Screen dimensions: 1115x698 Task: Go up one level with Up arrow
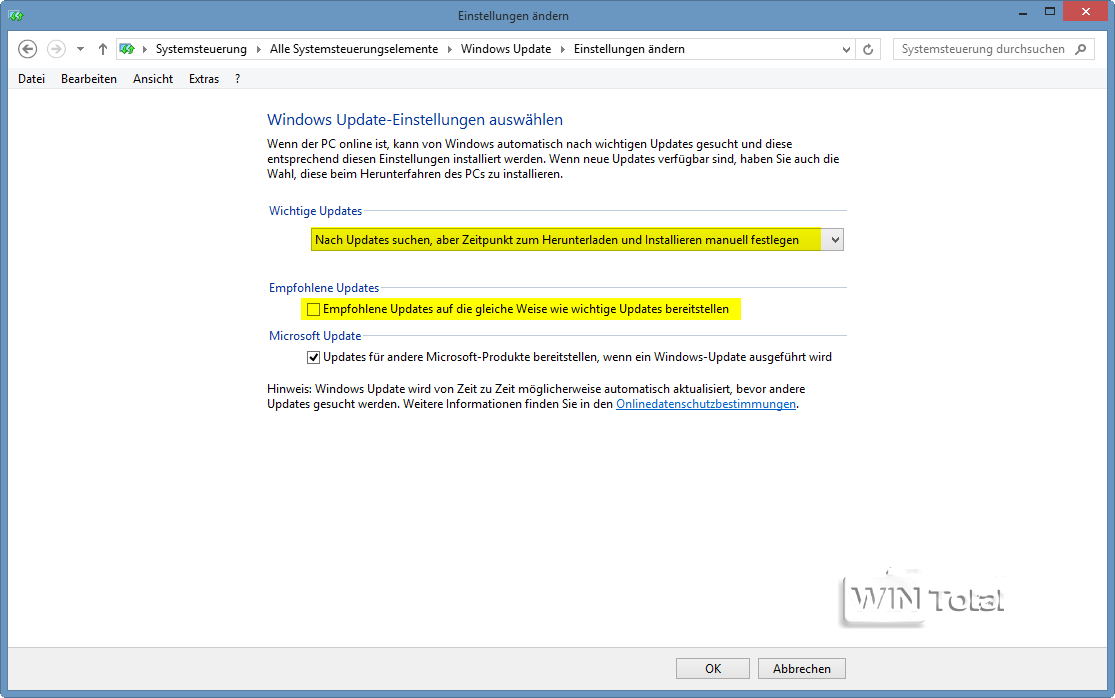pos(103,49)
